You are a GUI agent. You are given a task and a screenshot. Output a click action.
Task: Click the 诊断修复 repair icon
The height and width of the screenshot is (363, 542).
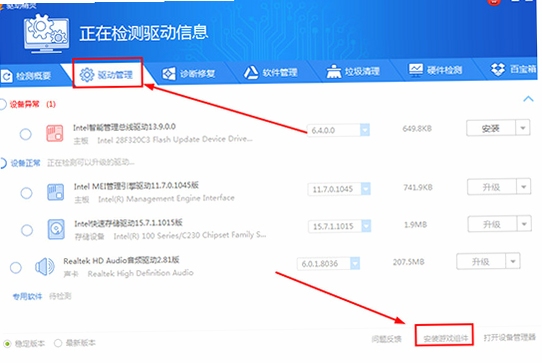(x=169, y=74)
